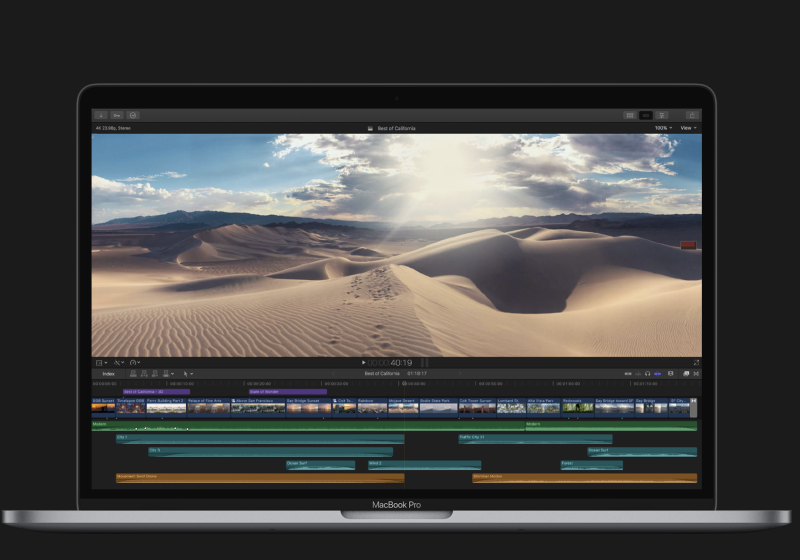
Task: Select the Ocean Surf audio clip
Action: point(320,464)
